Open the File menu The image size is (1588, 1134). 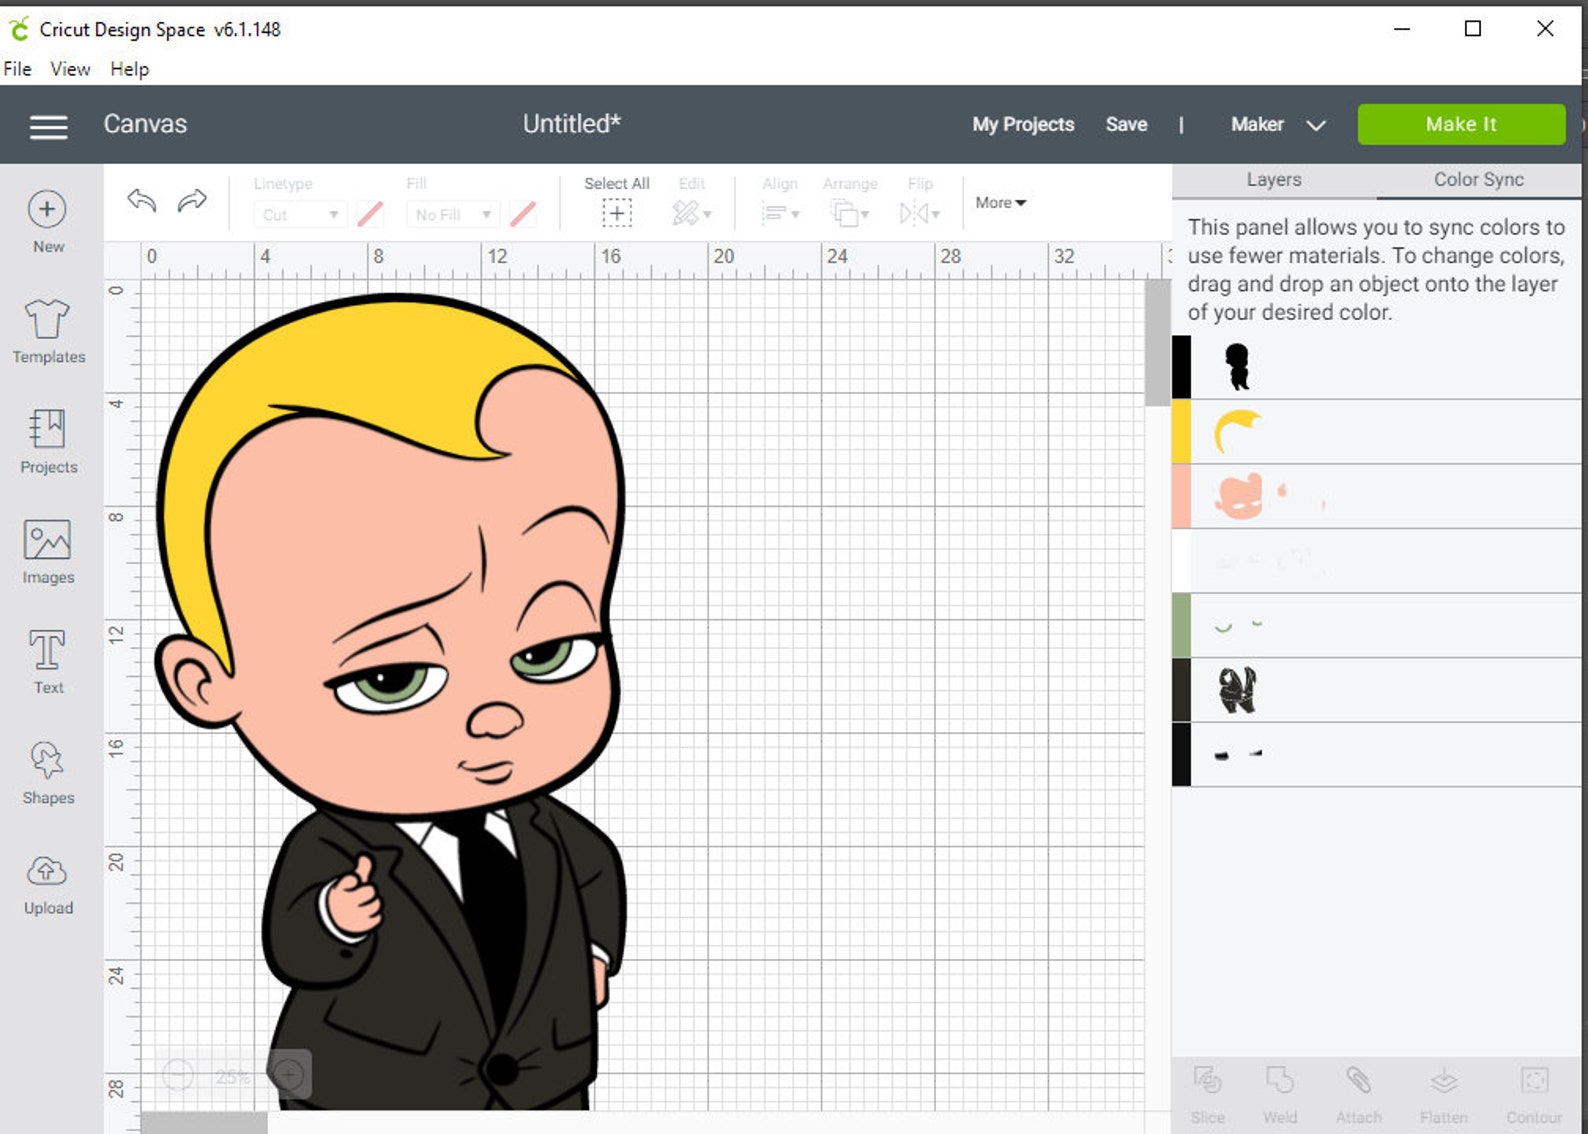(17, 69)
